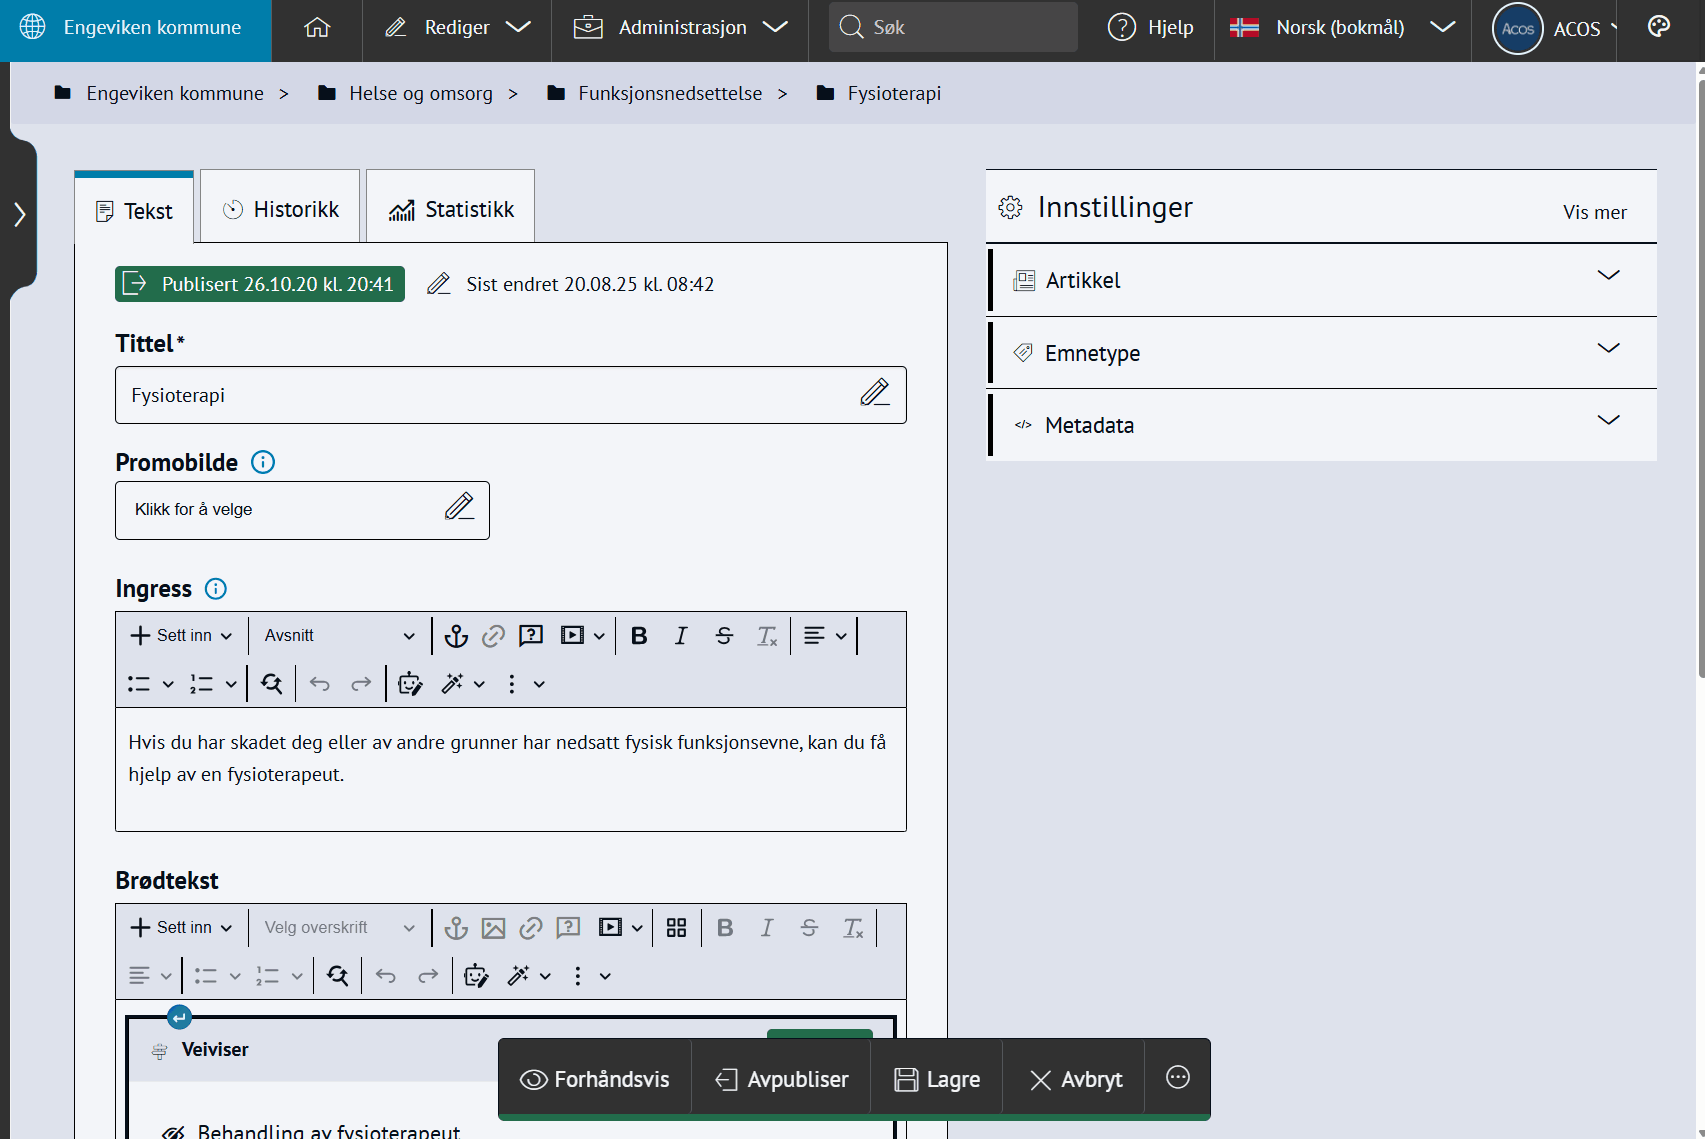Insert an anchor in the Ingress editor
This screenshot has width=1705, height=1139.
(456, 636)
